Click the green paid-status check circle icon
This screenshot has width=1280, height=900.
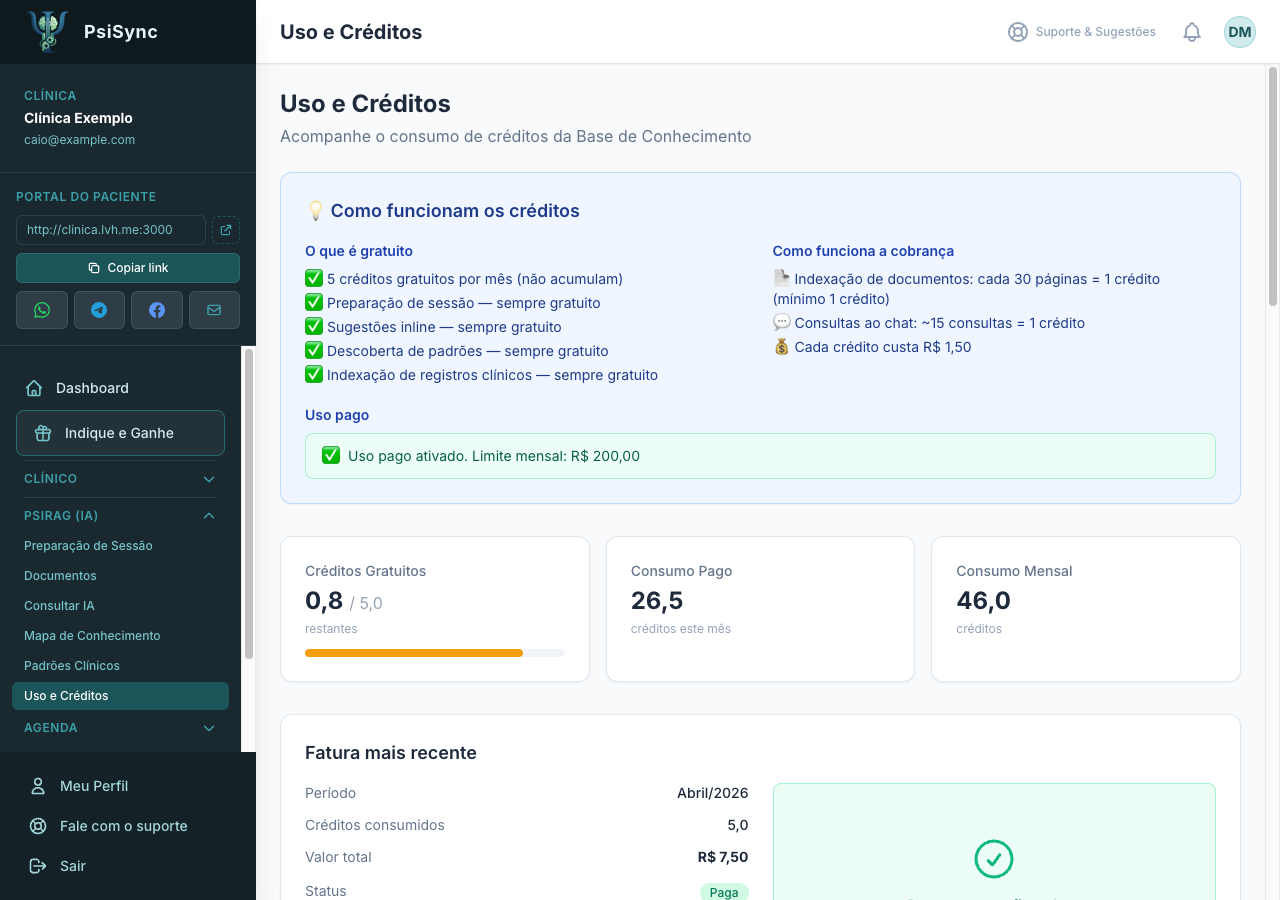tap(994, 859)
